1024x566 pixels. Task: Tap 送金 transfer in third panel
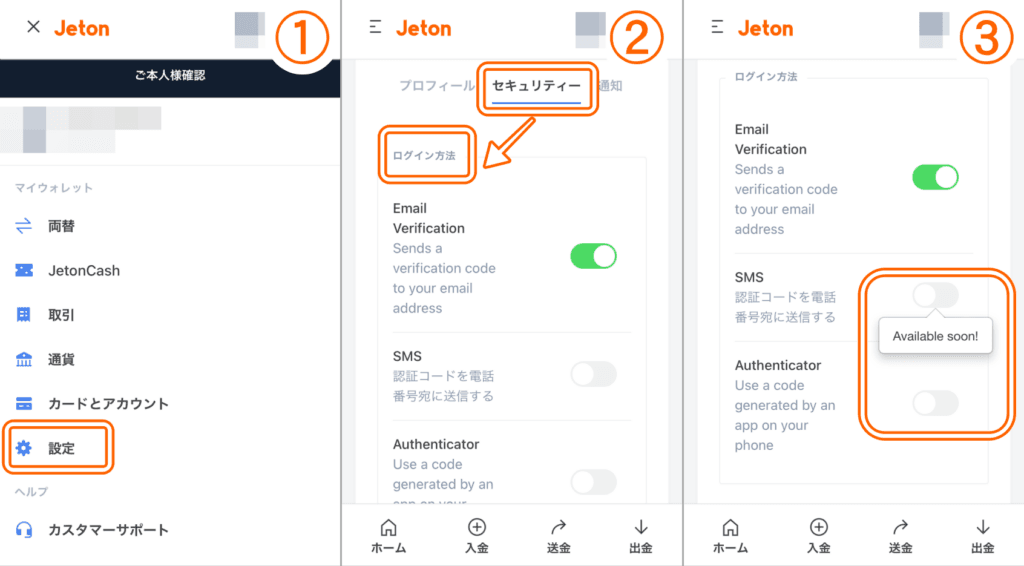tap(901, 536)
